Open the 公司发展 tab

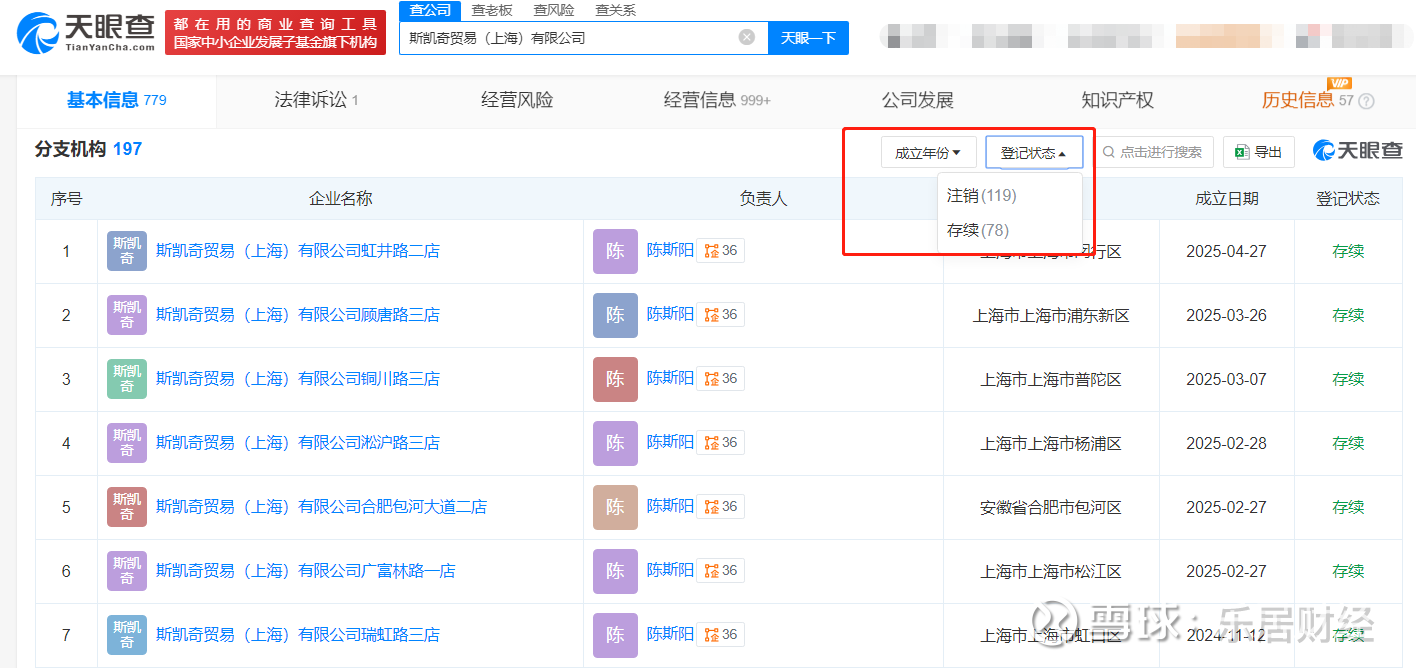click(917, 100)
